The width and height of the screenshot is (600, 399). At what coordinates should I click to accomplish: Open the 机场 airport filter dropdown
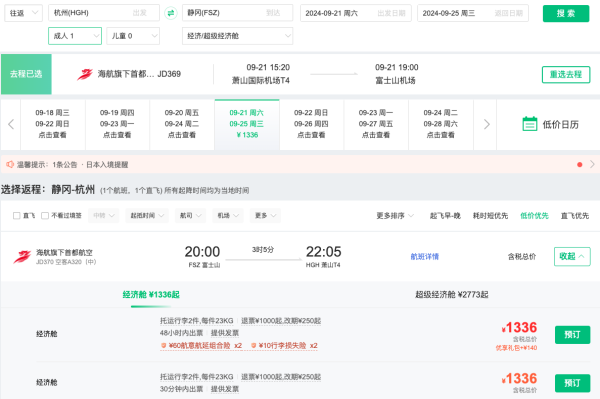228,216
